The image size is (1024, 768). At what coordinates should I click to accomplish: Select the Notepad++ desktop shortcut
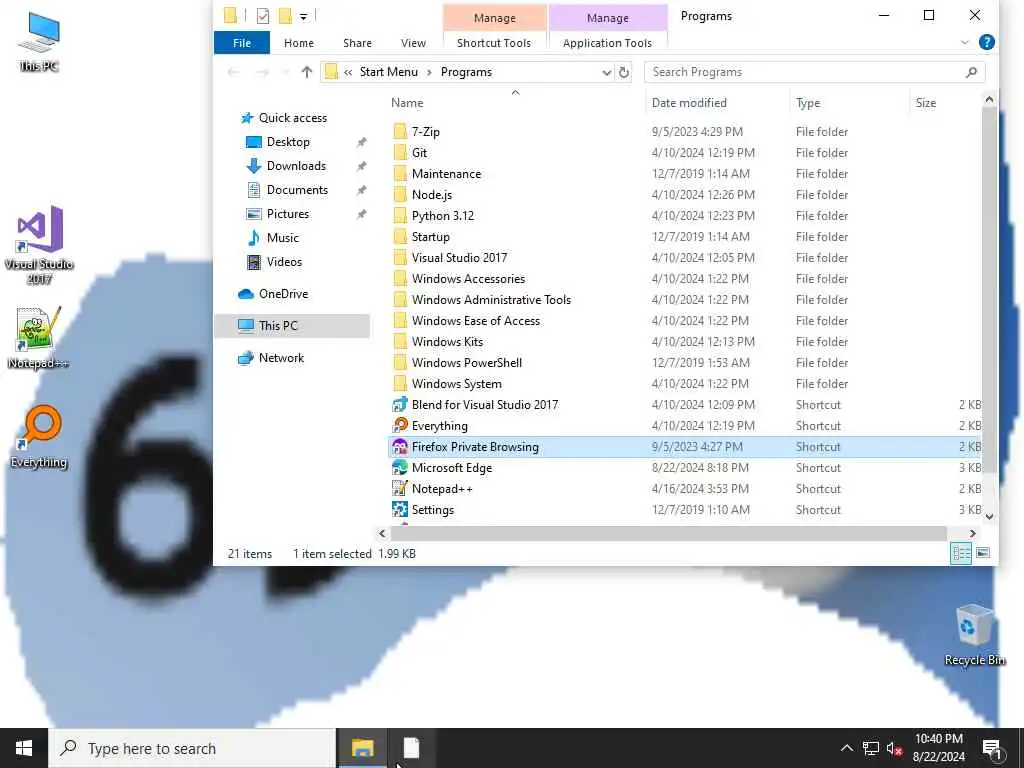pyautogui.click(x=39, y=338)
